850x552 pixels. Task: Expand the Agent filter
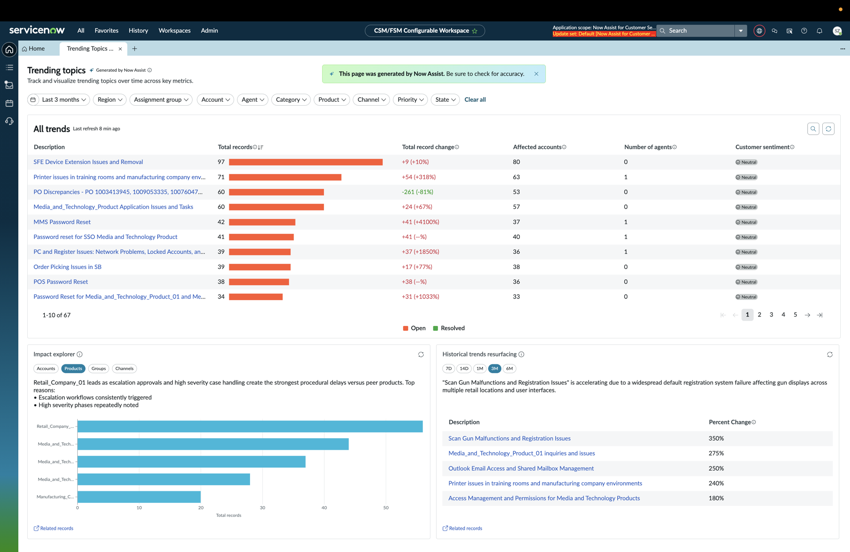253,100
